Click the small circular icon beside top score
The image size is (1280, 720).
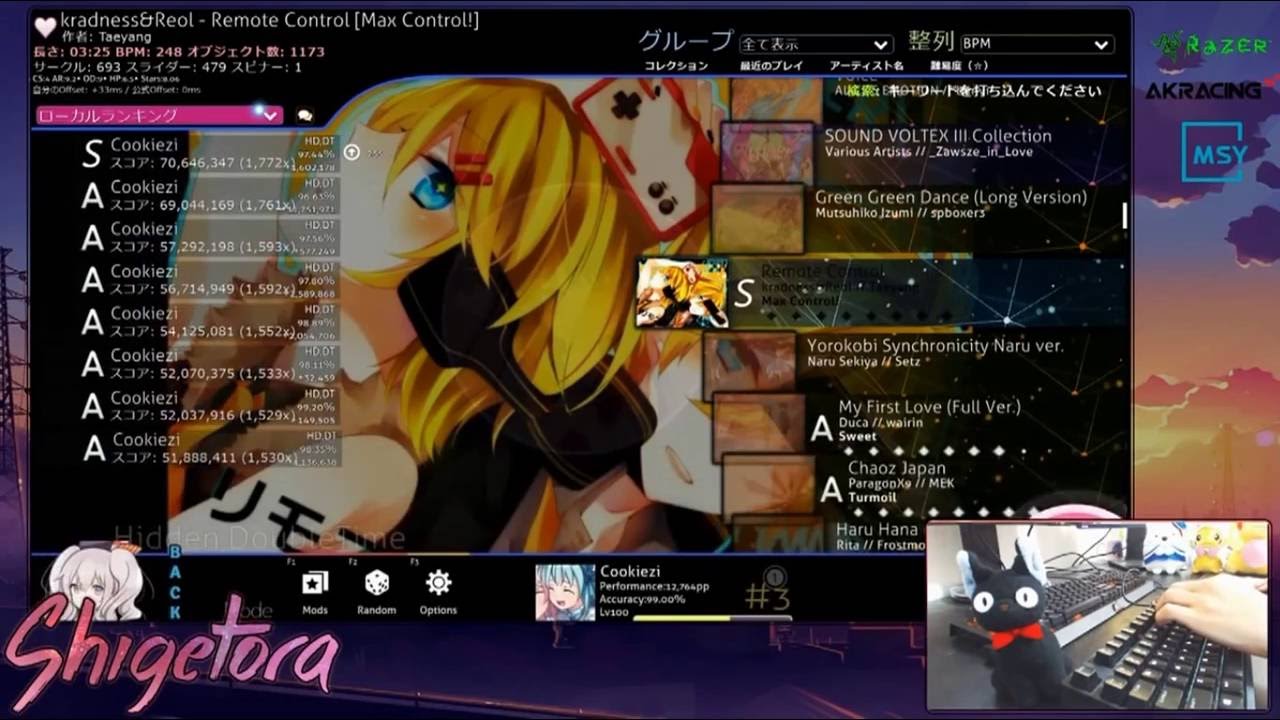point(352,152)
